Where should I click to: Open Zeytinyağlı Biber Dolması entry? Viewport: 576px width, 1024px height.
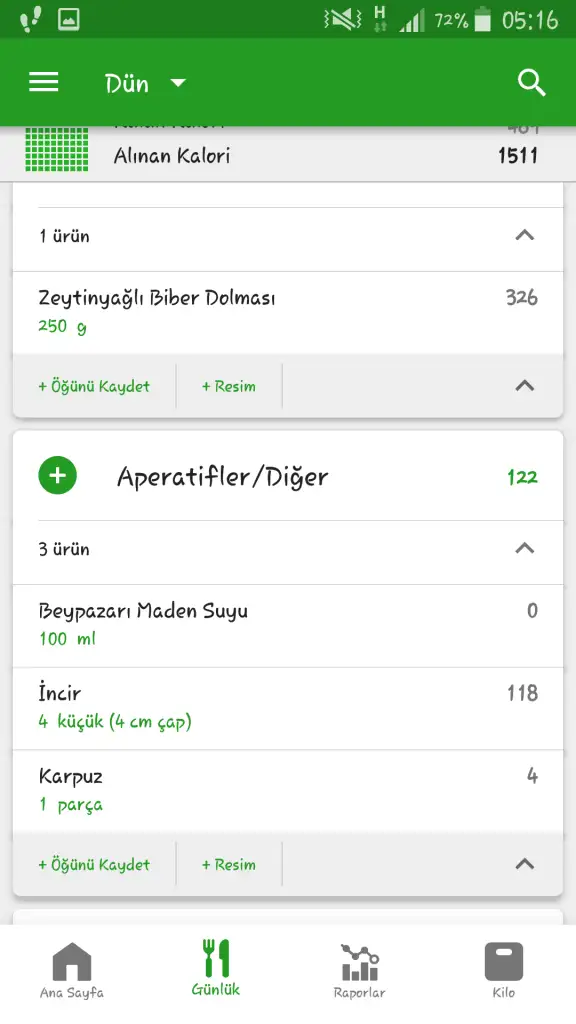(x=288, y=313)
